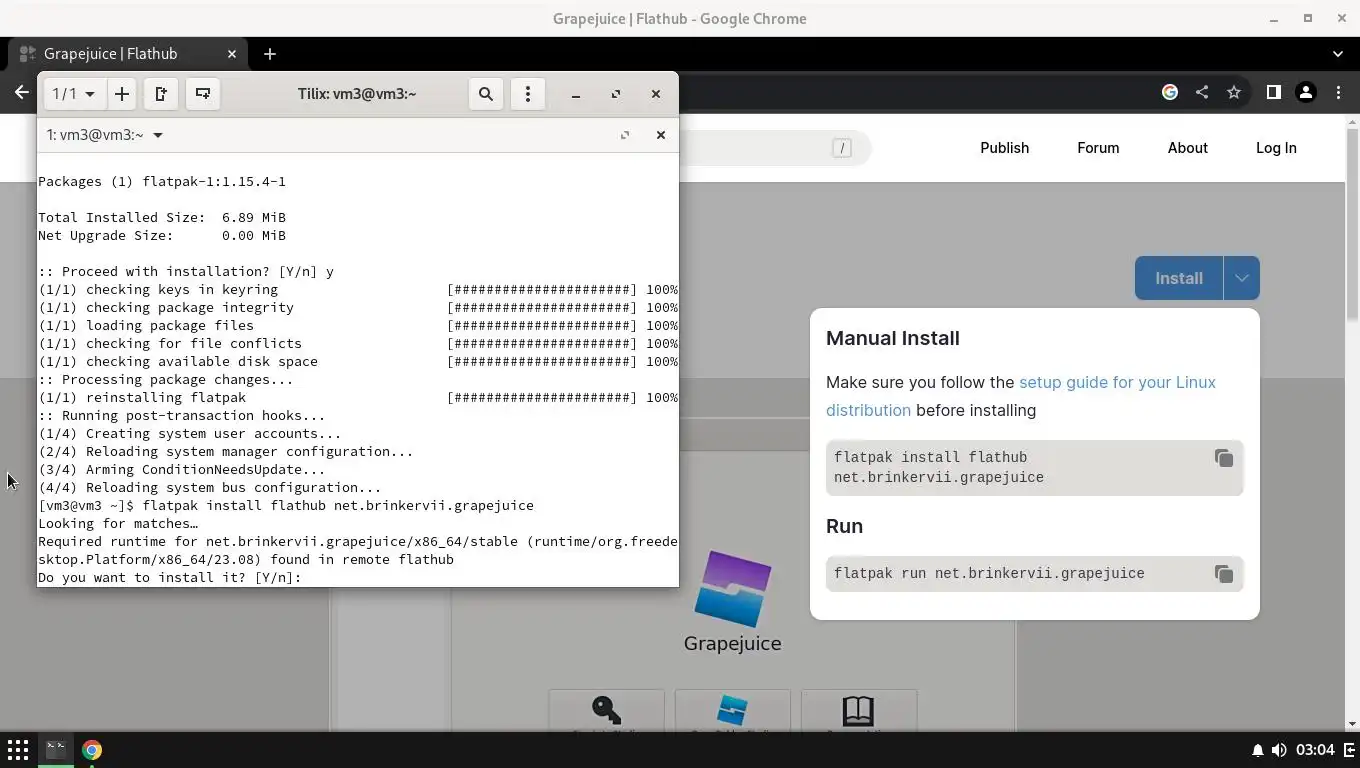This screenshot has width=1360, height=768.
Task: Click the 'Looking for matches…' terminal line
Action: click(x=118, y=524)
